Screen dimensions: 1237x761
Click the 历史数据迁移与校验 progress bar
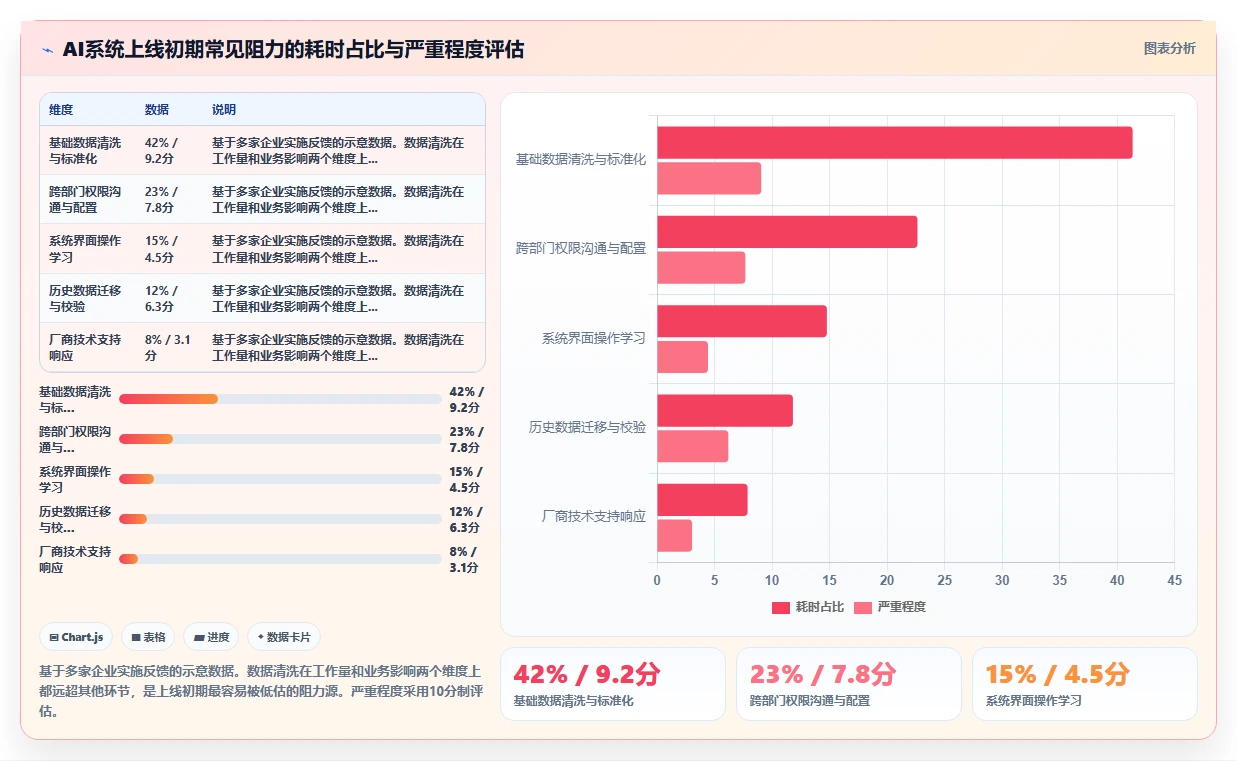click(280, 519)
